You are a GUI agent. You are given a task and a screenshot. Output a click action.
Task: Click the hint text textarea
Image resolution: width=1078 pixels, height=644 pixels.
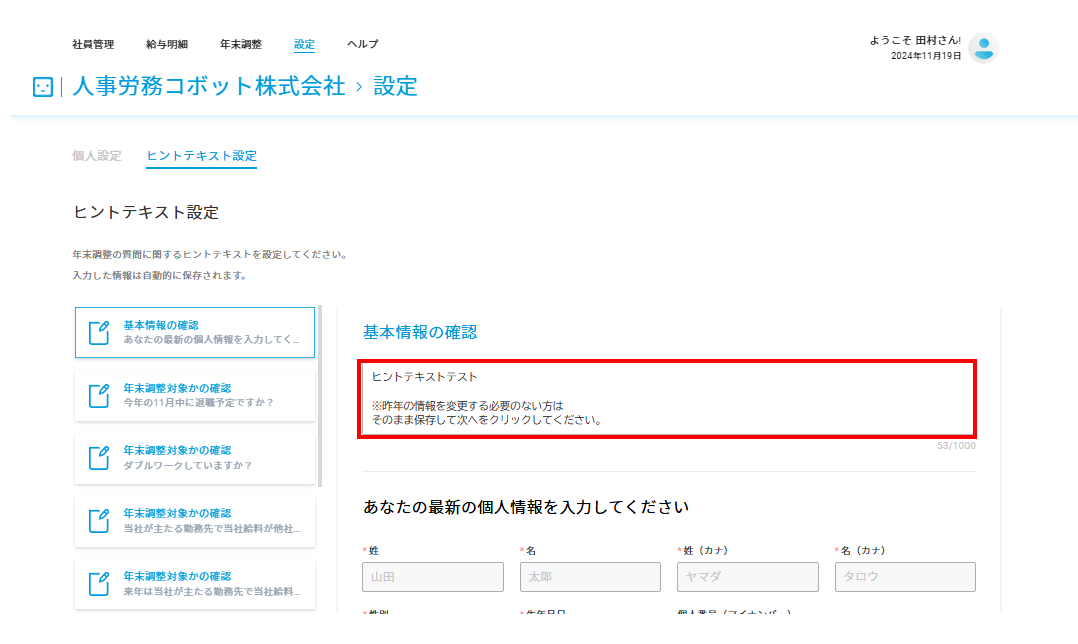click(x=668, y=399)
